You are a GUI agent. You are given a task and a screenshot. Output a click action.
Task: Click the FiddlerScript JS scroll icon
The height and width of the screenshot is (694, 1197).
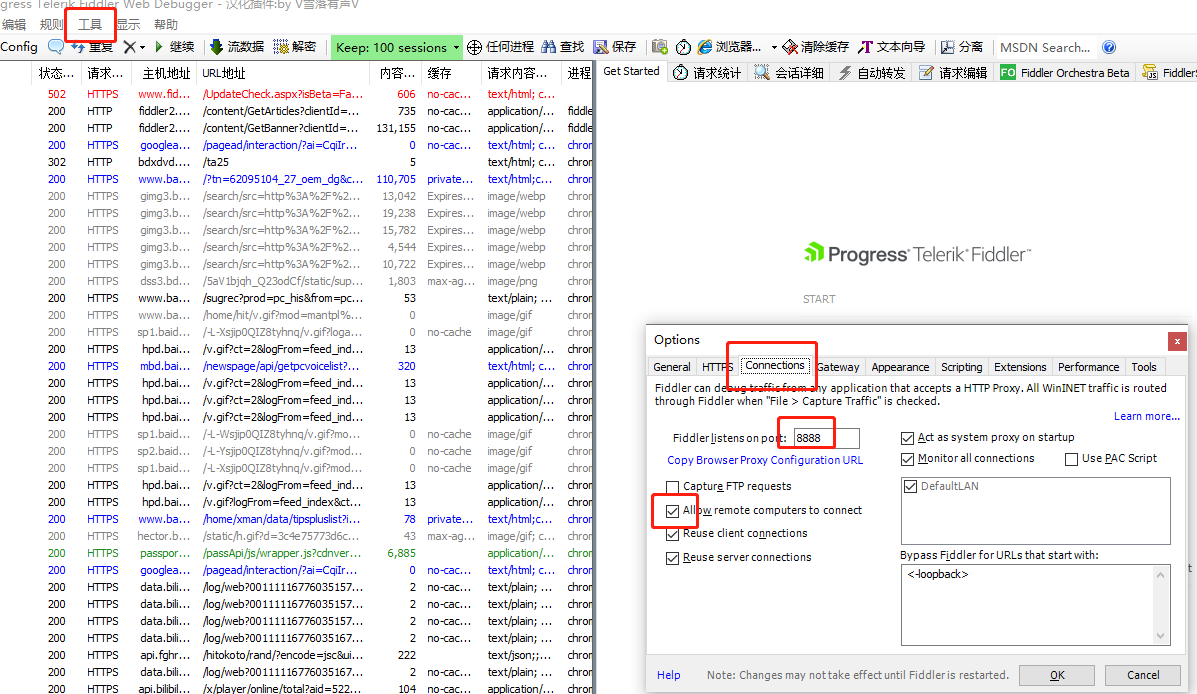[1150, 73]
